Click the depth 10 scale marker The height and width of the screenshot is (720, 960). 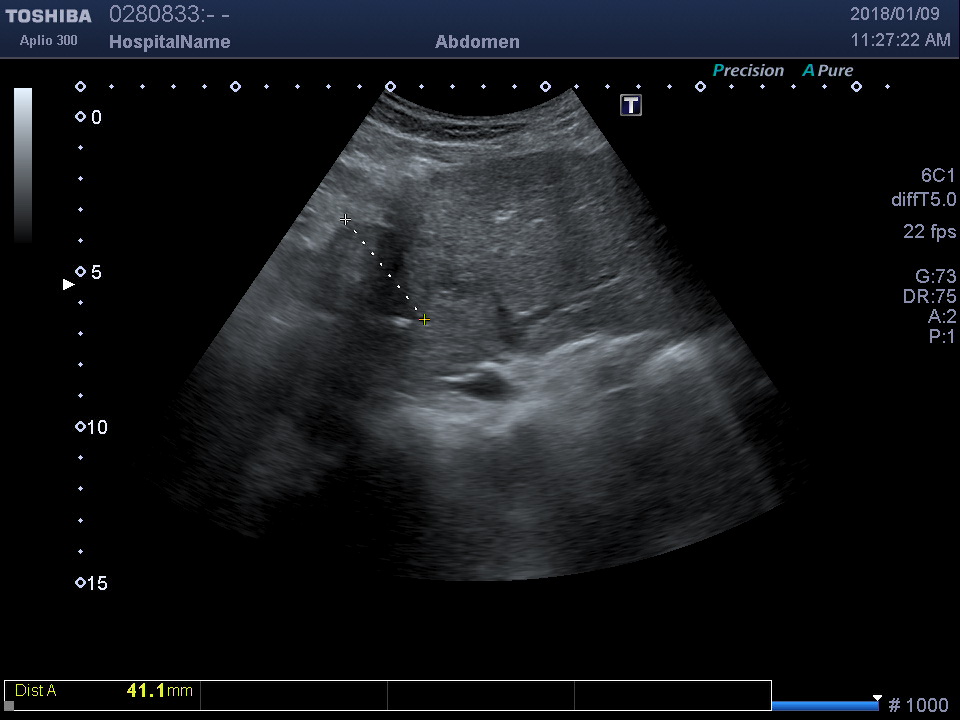pyautogui.click(x=81, y=427)
